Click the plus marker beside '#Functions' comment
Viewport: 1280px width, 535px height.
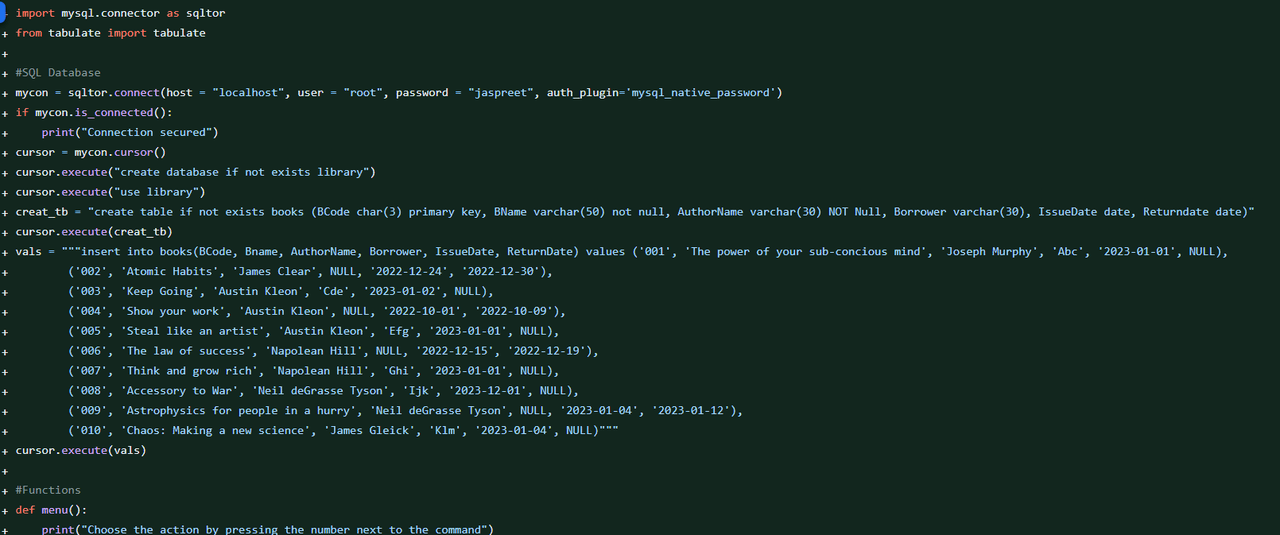click(5, 490)
